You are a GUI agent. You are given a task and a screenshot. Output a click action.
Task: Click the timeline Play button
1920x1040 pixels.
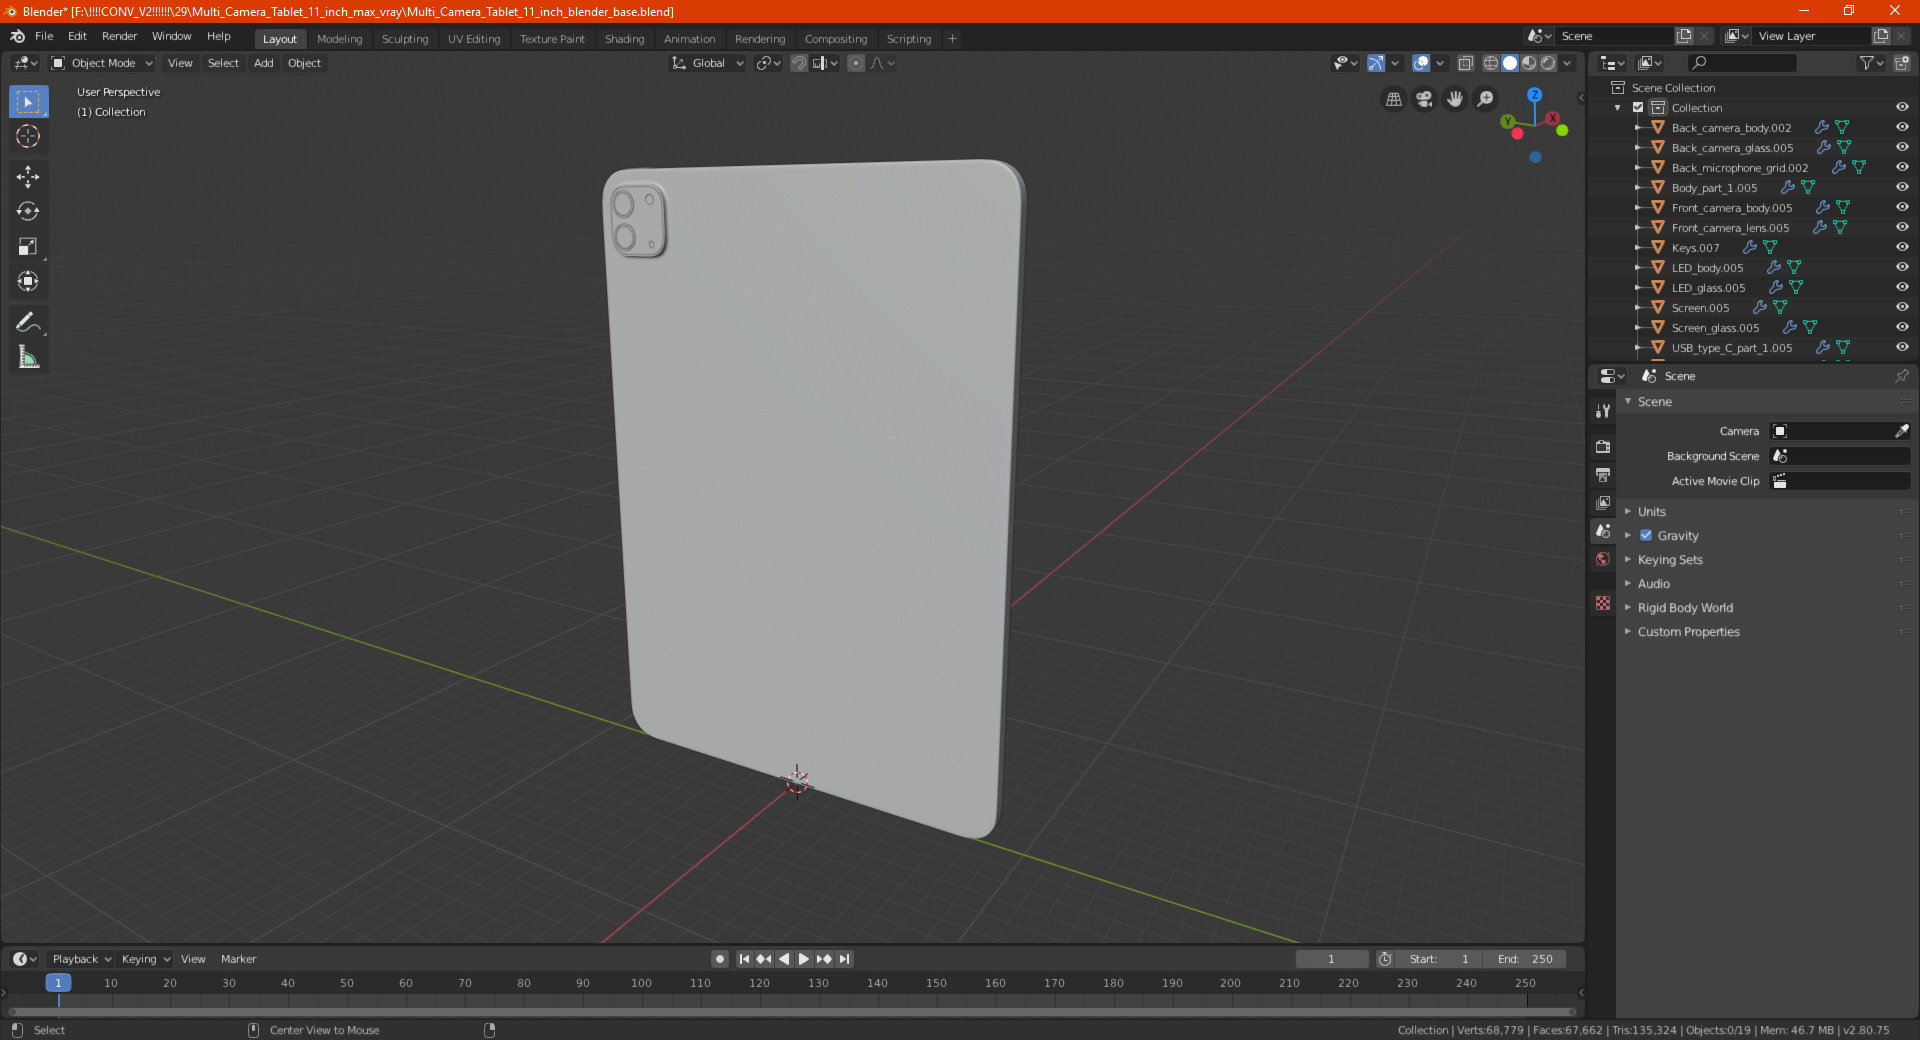point(803,959)
